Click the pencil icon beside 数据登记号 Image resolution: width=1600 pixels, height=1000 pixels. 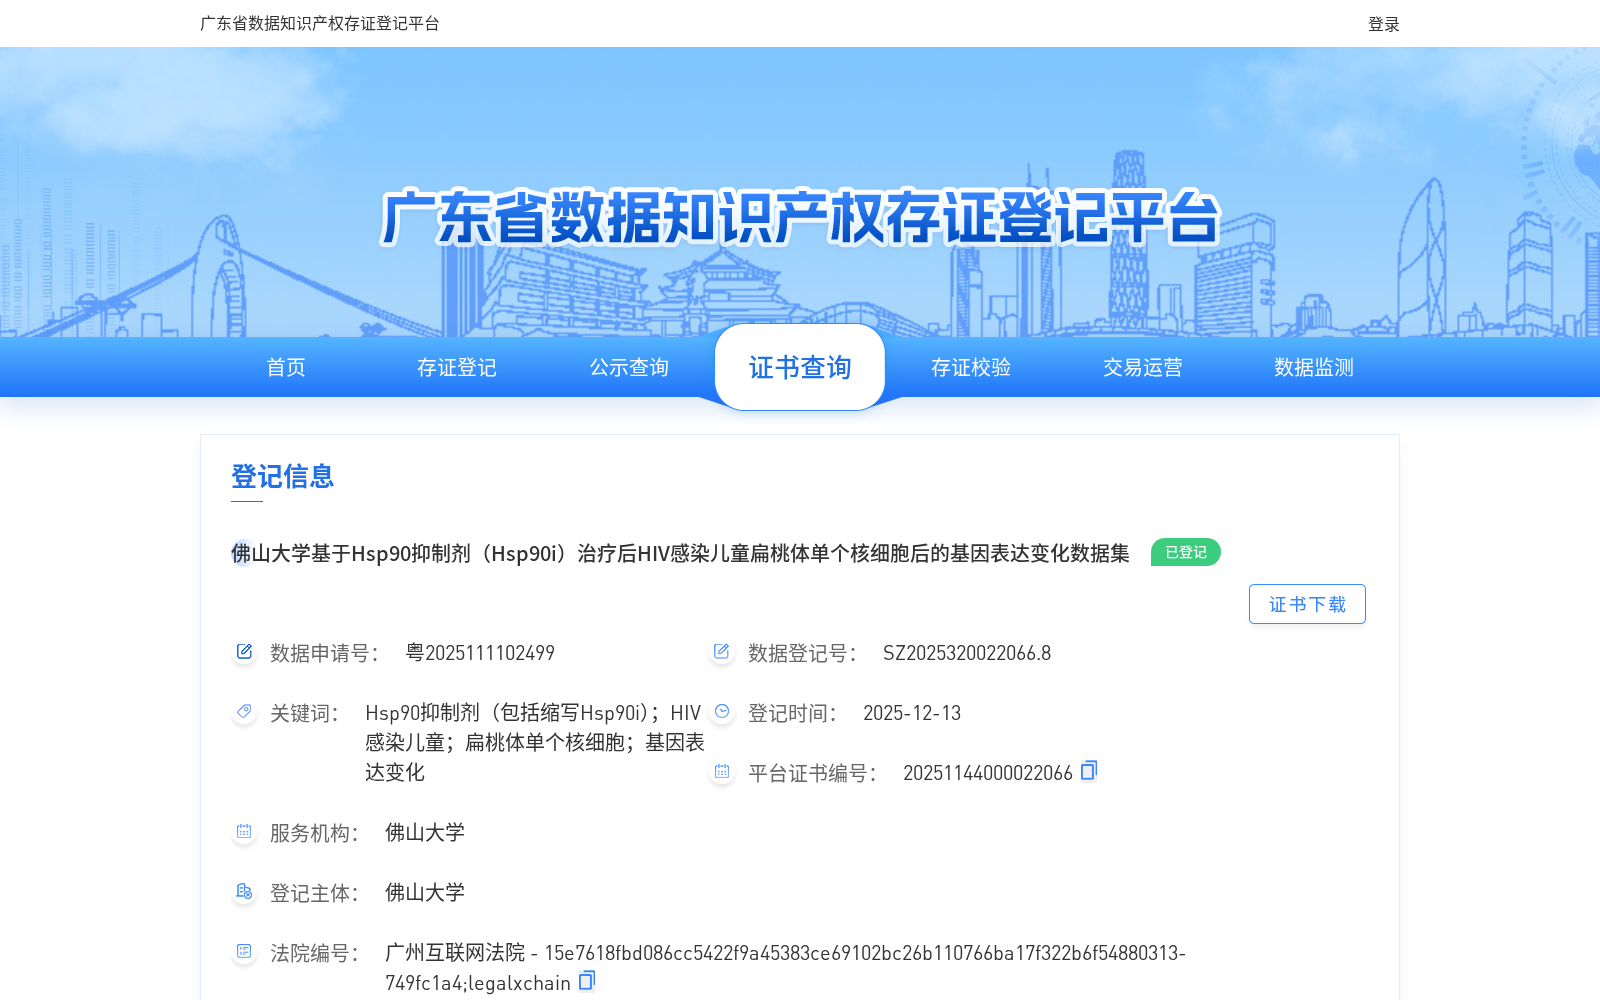[x=722, y=652]
